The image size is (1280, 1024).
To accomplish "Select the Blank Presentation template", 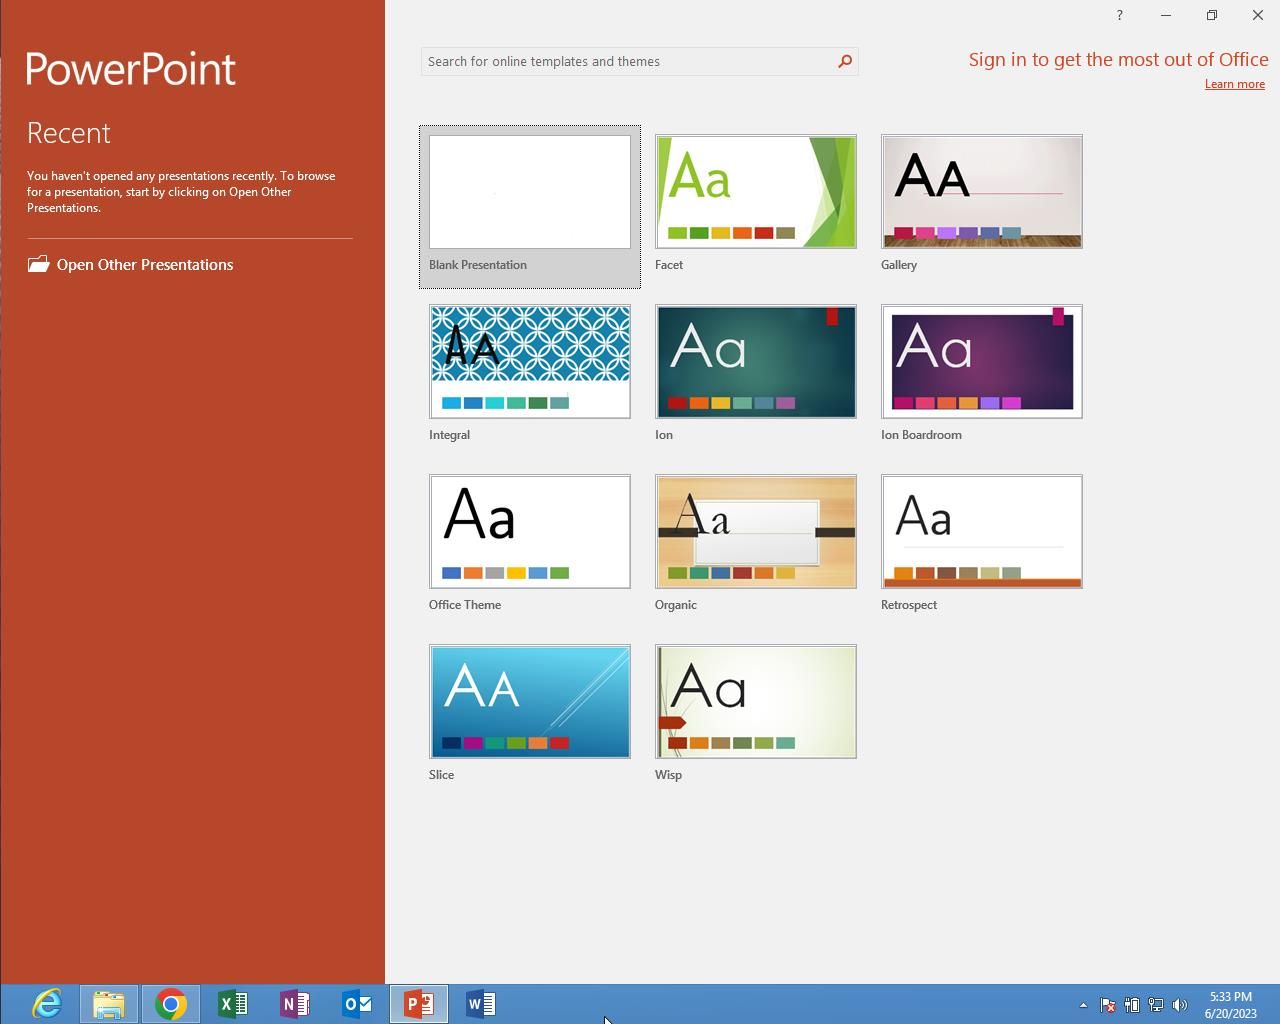I will coord(530,192).
